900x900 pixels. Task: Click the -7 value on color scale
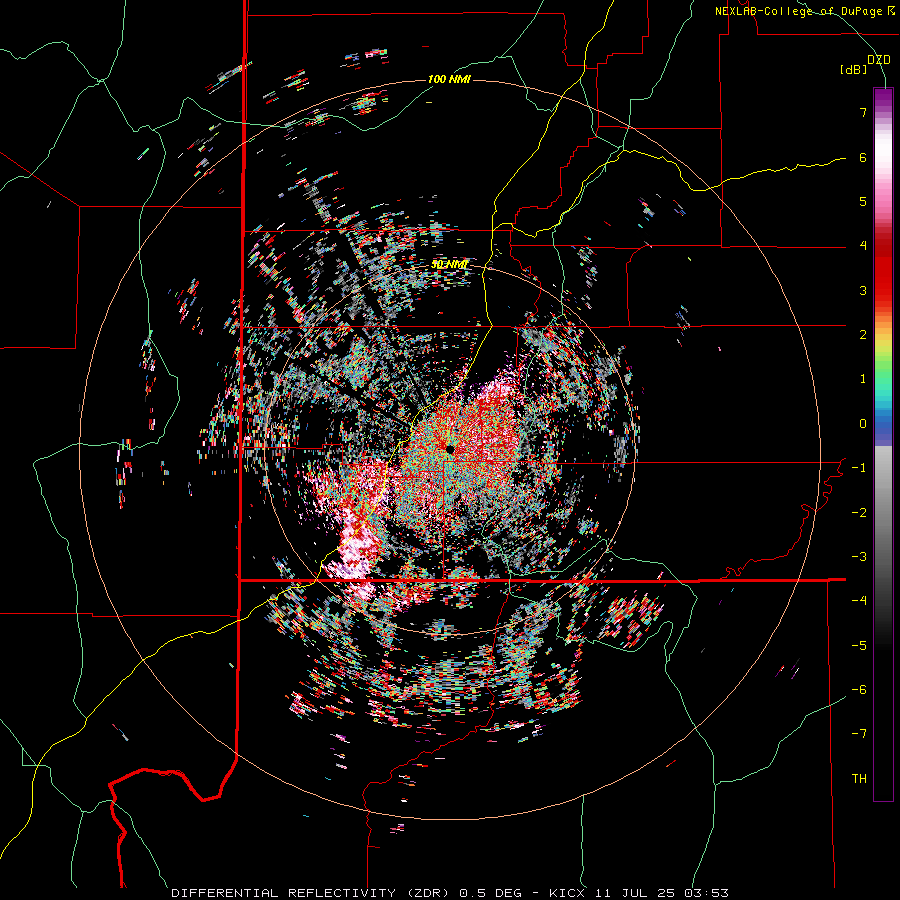point(859,734)
